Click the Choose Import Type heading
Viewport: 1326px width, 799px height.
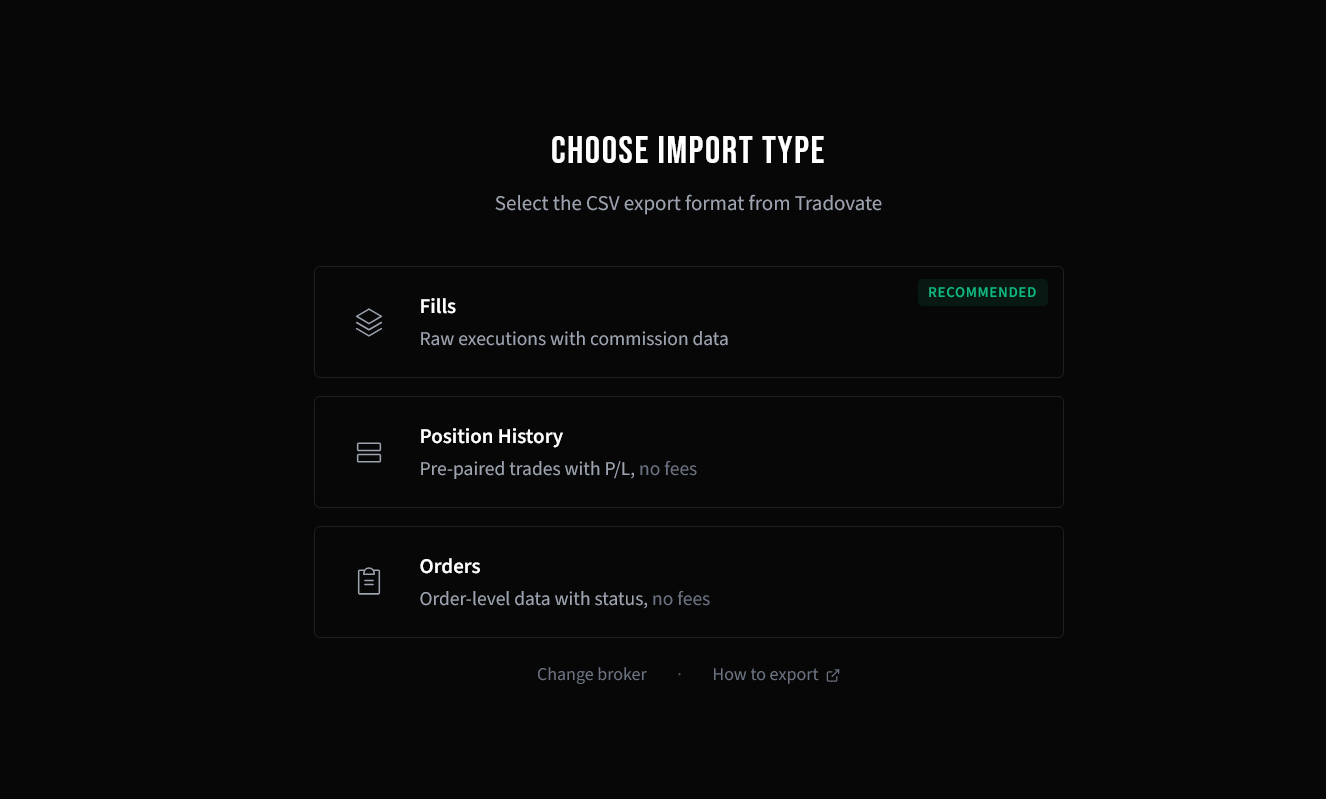tap(687, 149)
